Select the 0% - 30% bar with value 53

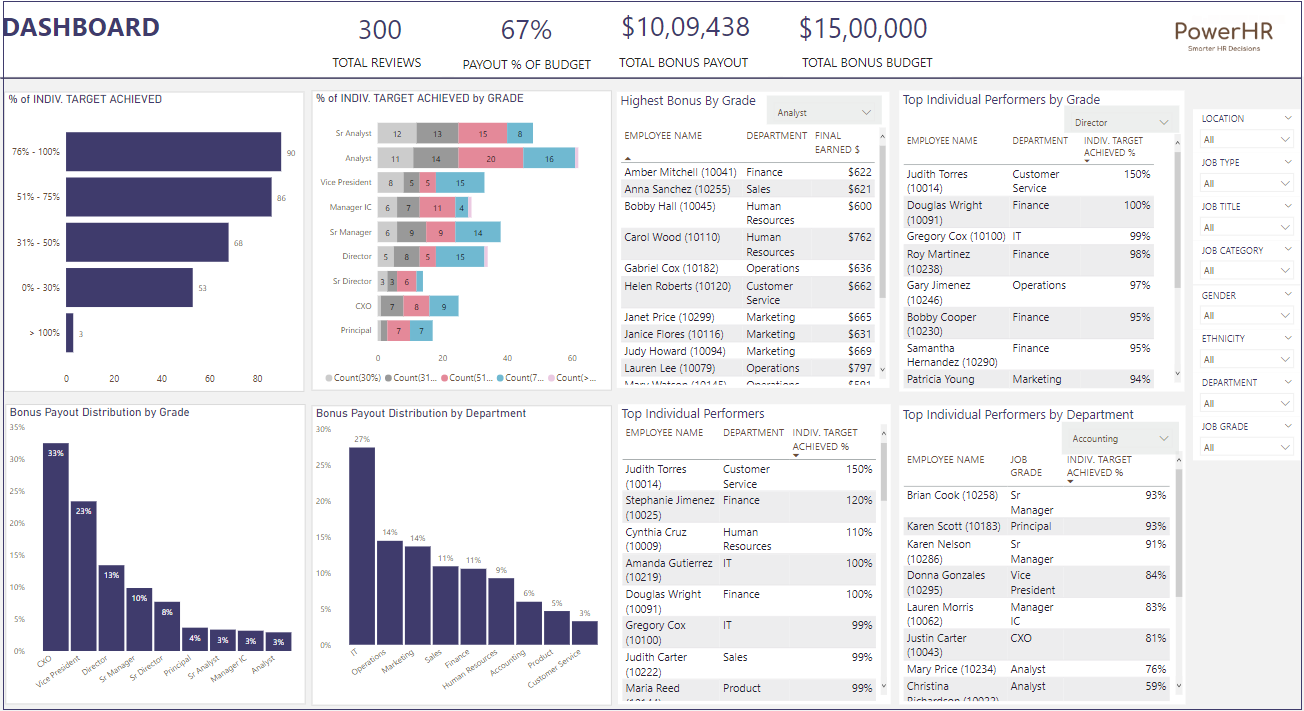click(129, 288)
